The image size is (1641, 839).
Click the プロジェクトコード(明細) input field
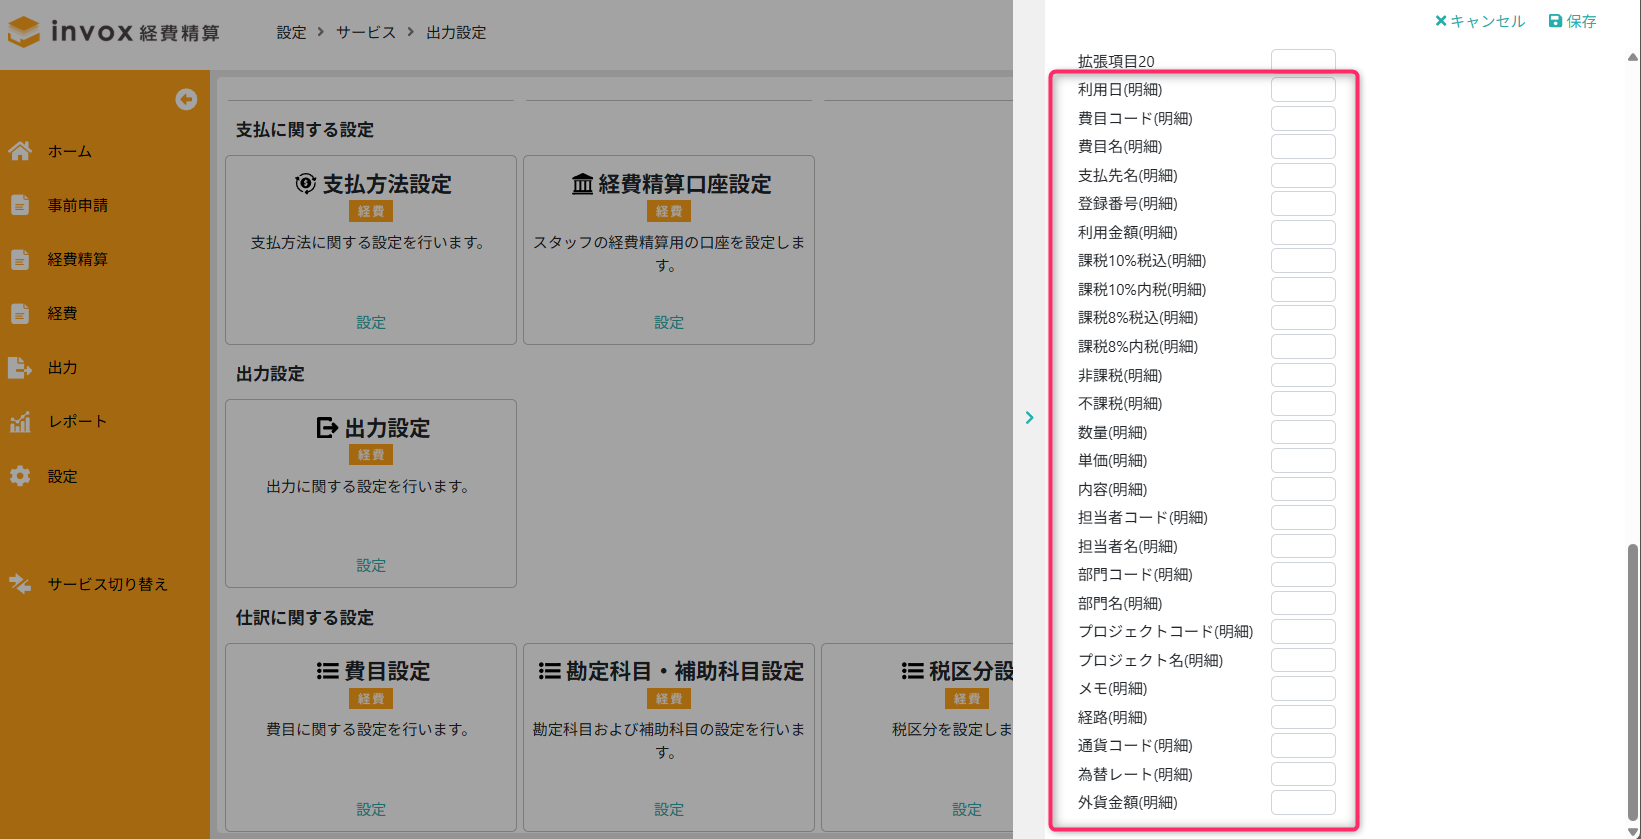(1303, 631)
